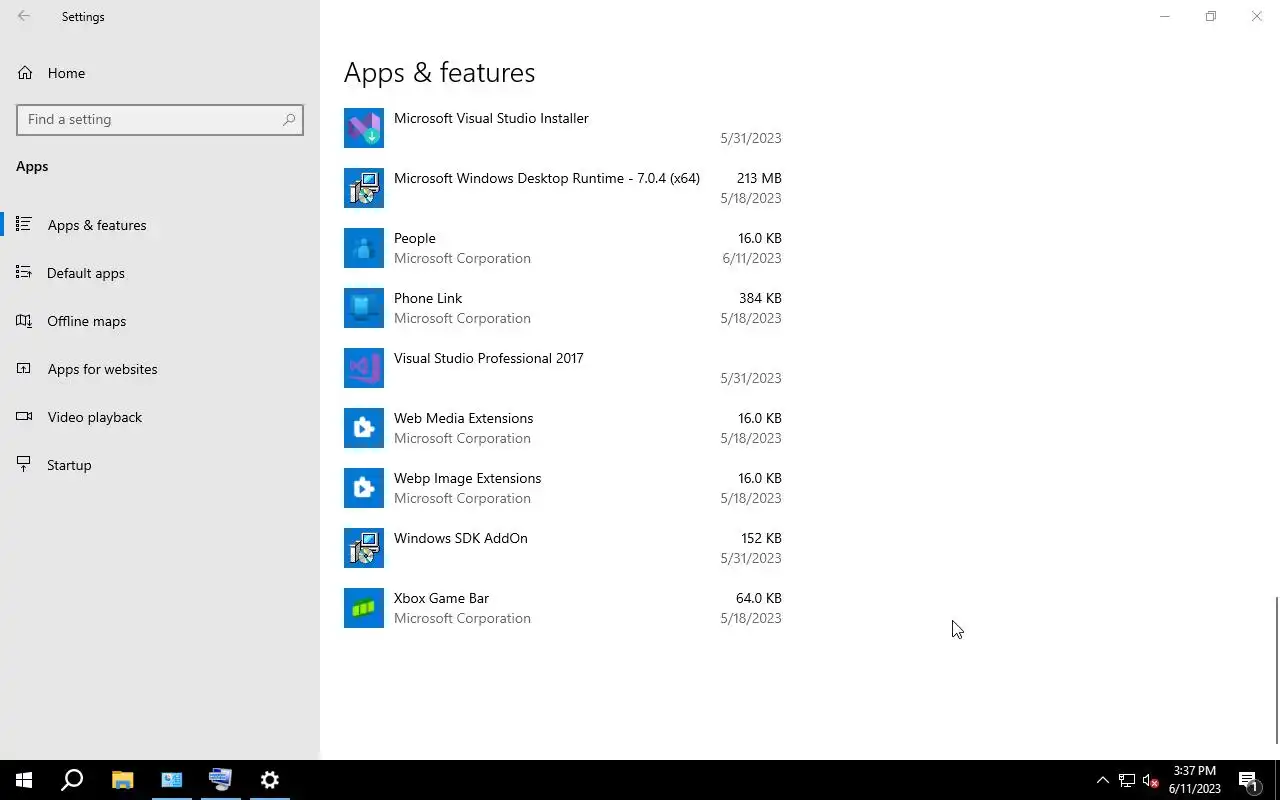The height and width of the screenshot is (800, 1280).
Task: Open the notification center icon
Action: (1248, 780)
